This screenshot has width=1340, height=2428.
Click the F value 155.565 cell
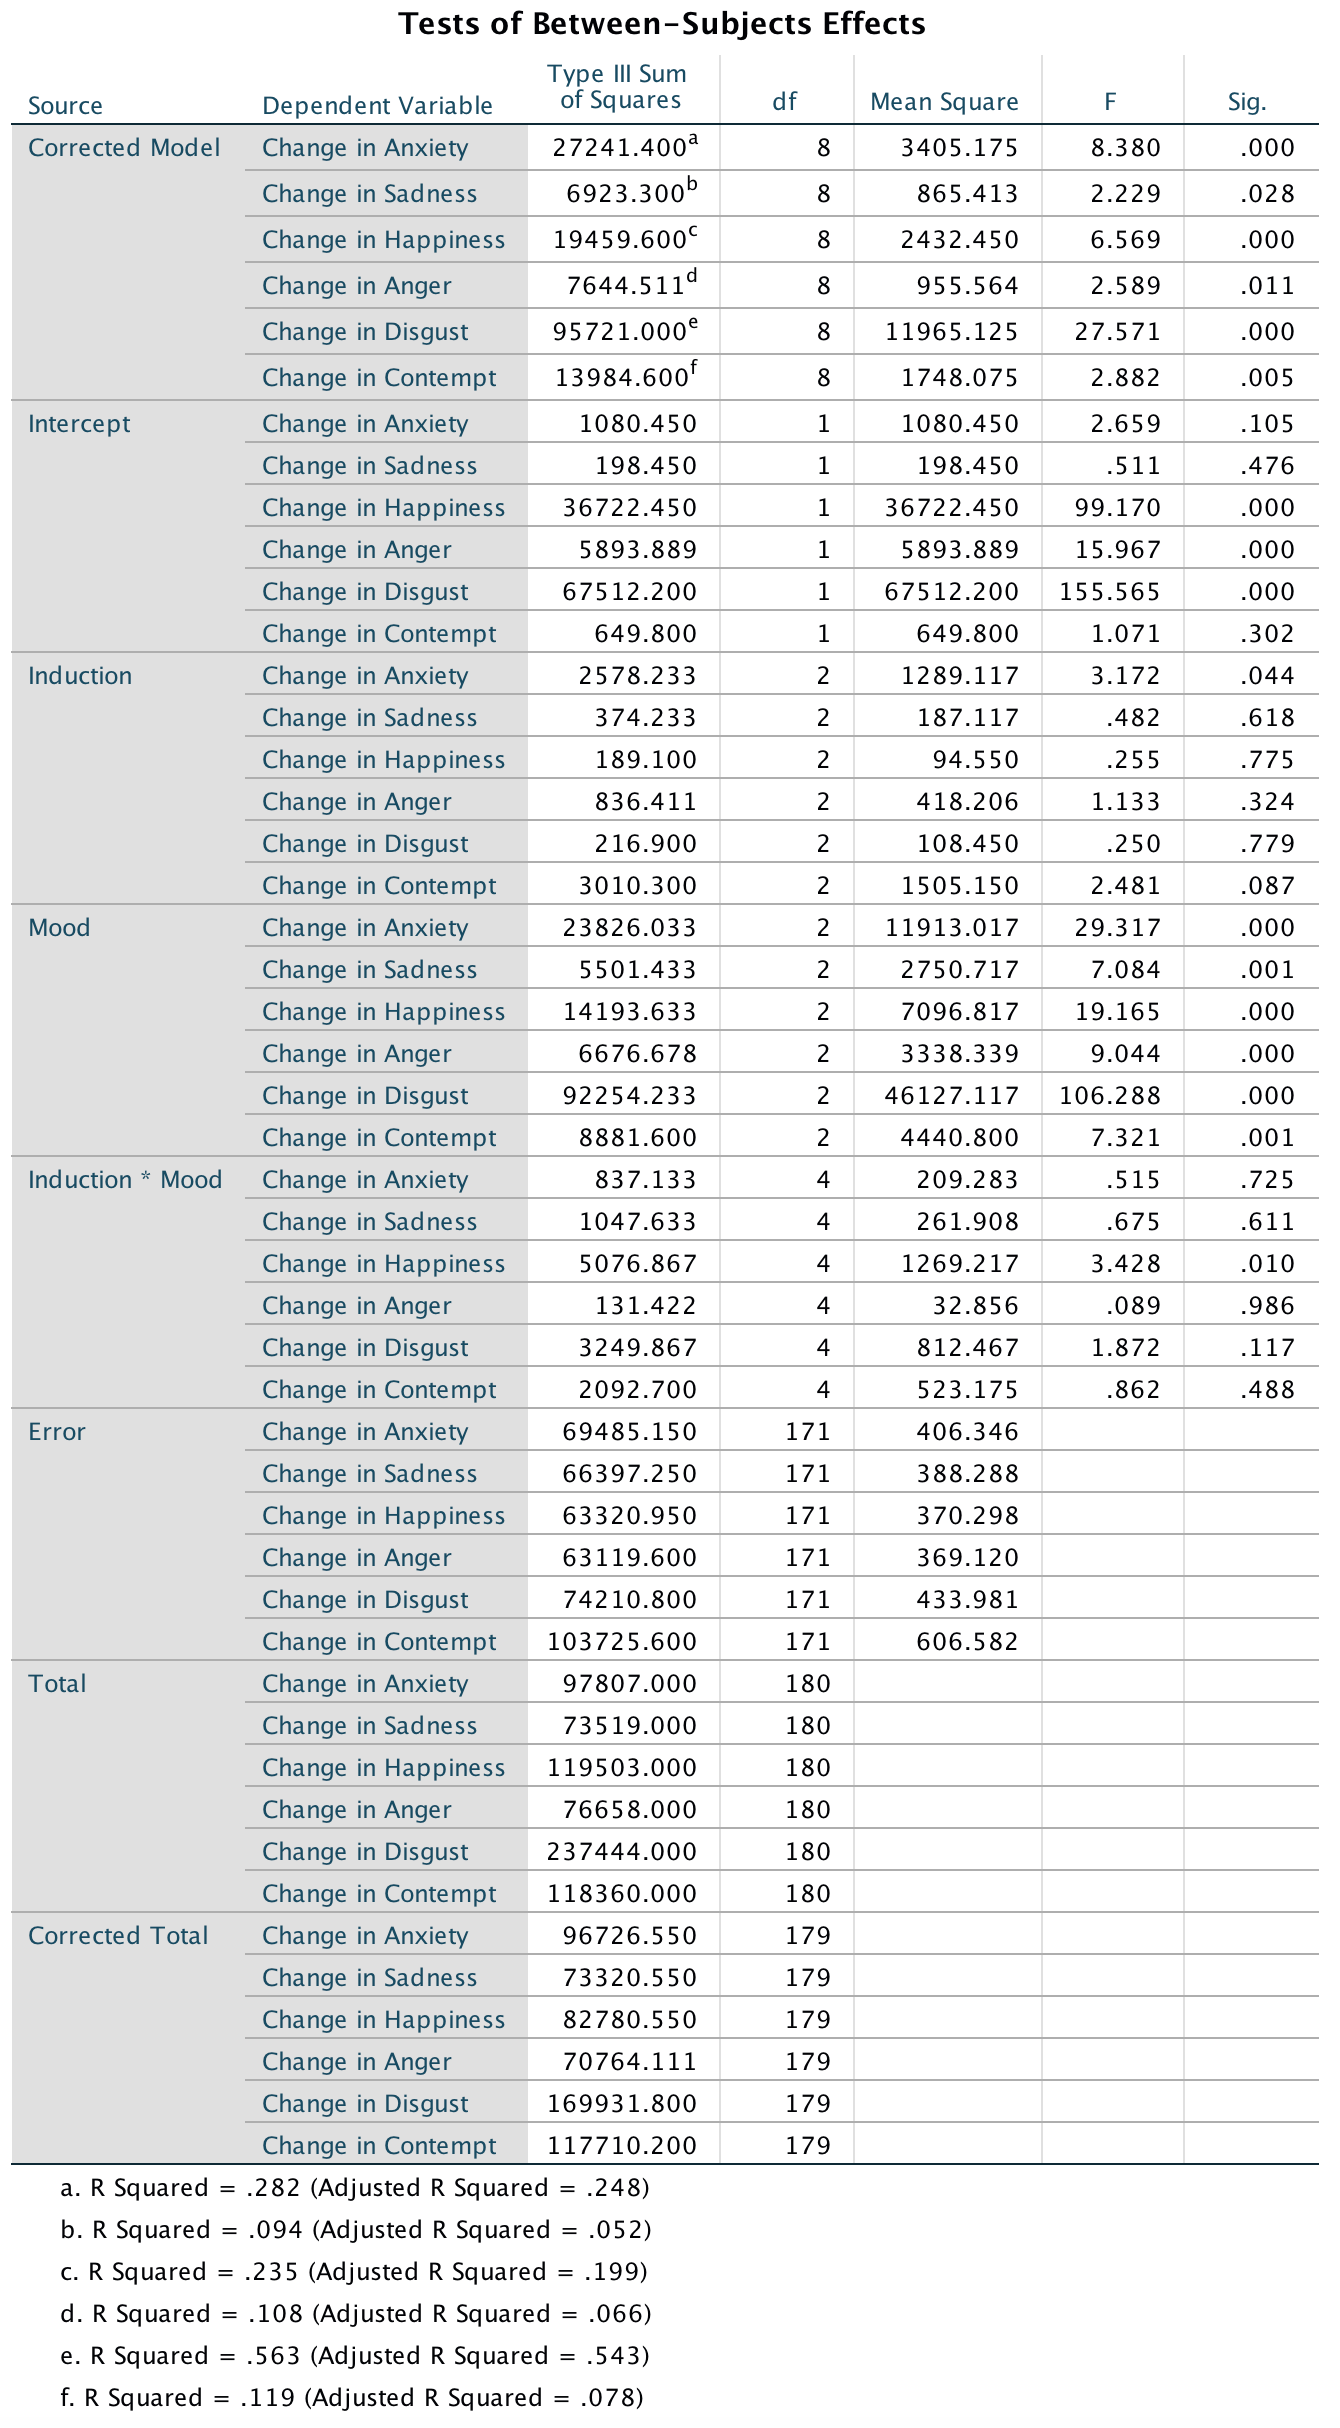pyautogui.click(x=1110, y=592)
